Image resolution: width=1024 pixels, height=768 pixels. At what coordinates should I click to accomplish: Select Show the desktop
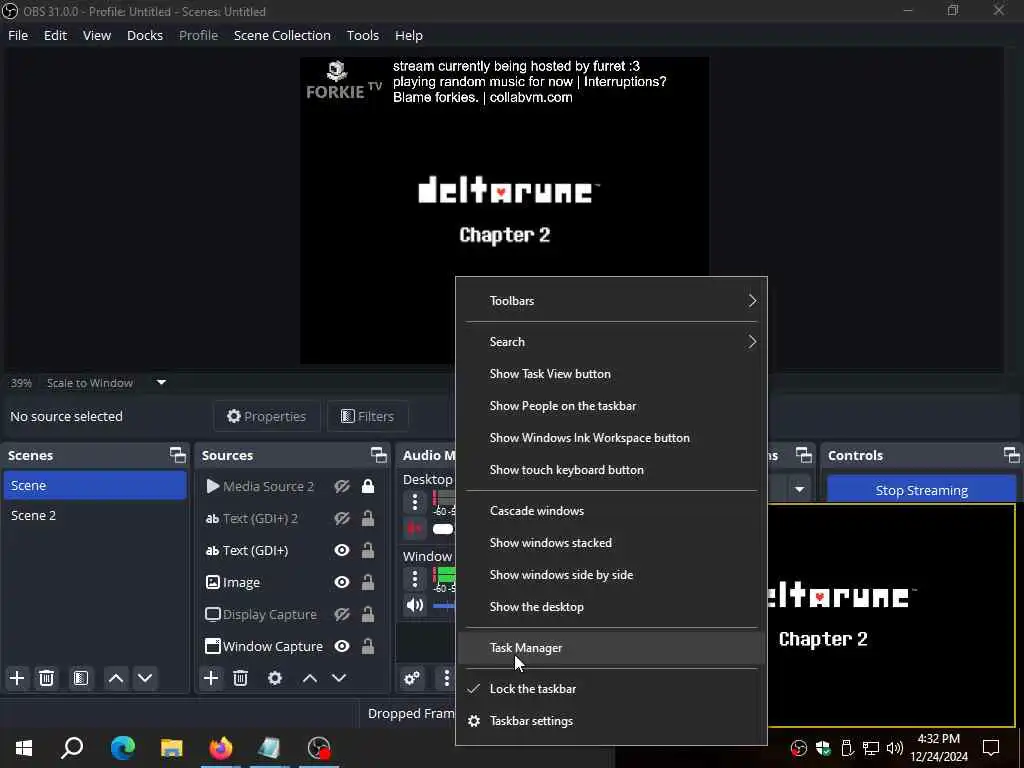[x=611, y=607]
